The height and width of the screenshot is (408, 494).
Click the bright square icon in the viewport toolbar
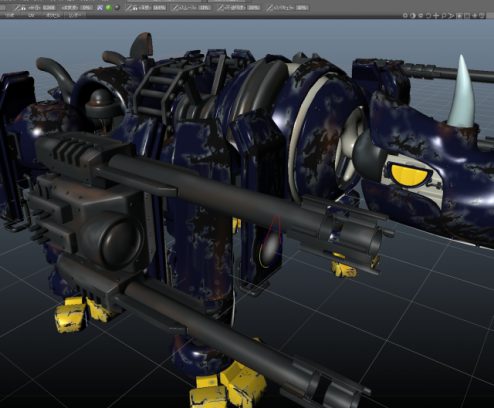coord(459,16)
